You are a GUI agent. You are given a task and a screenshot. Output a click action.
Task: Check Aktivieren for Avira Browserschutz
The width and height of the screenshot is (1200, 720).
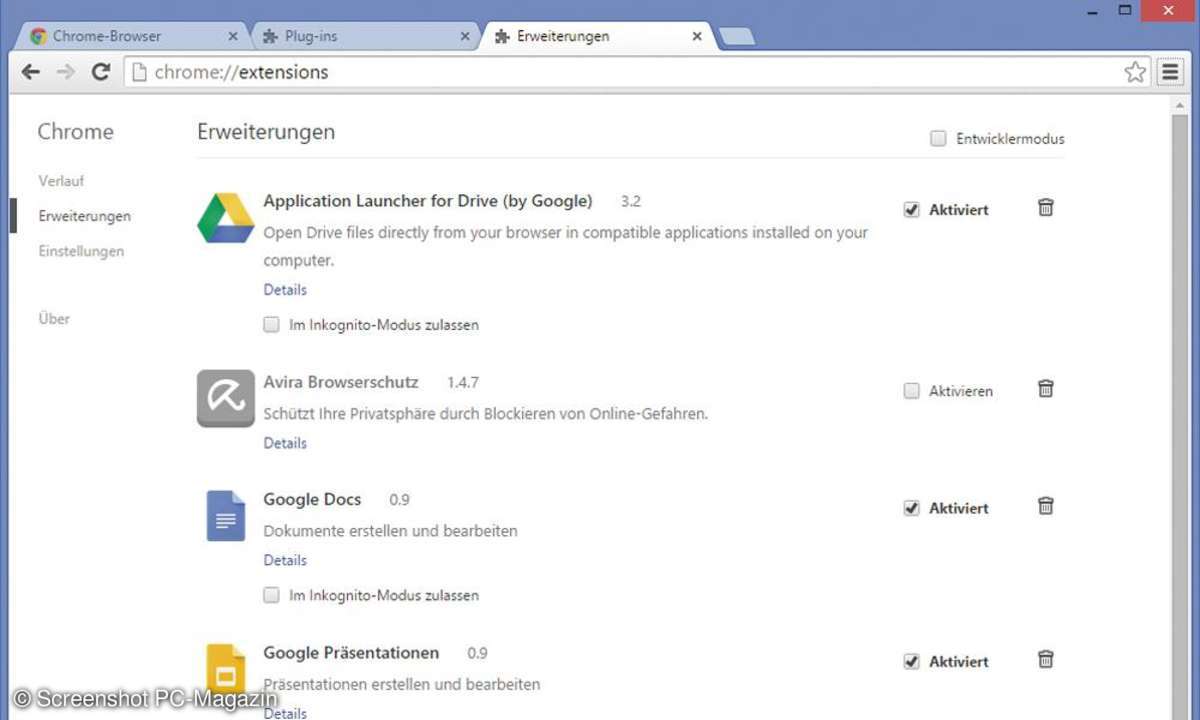[x=911, y=391]
